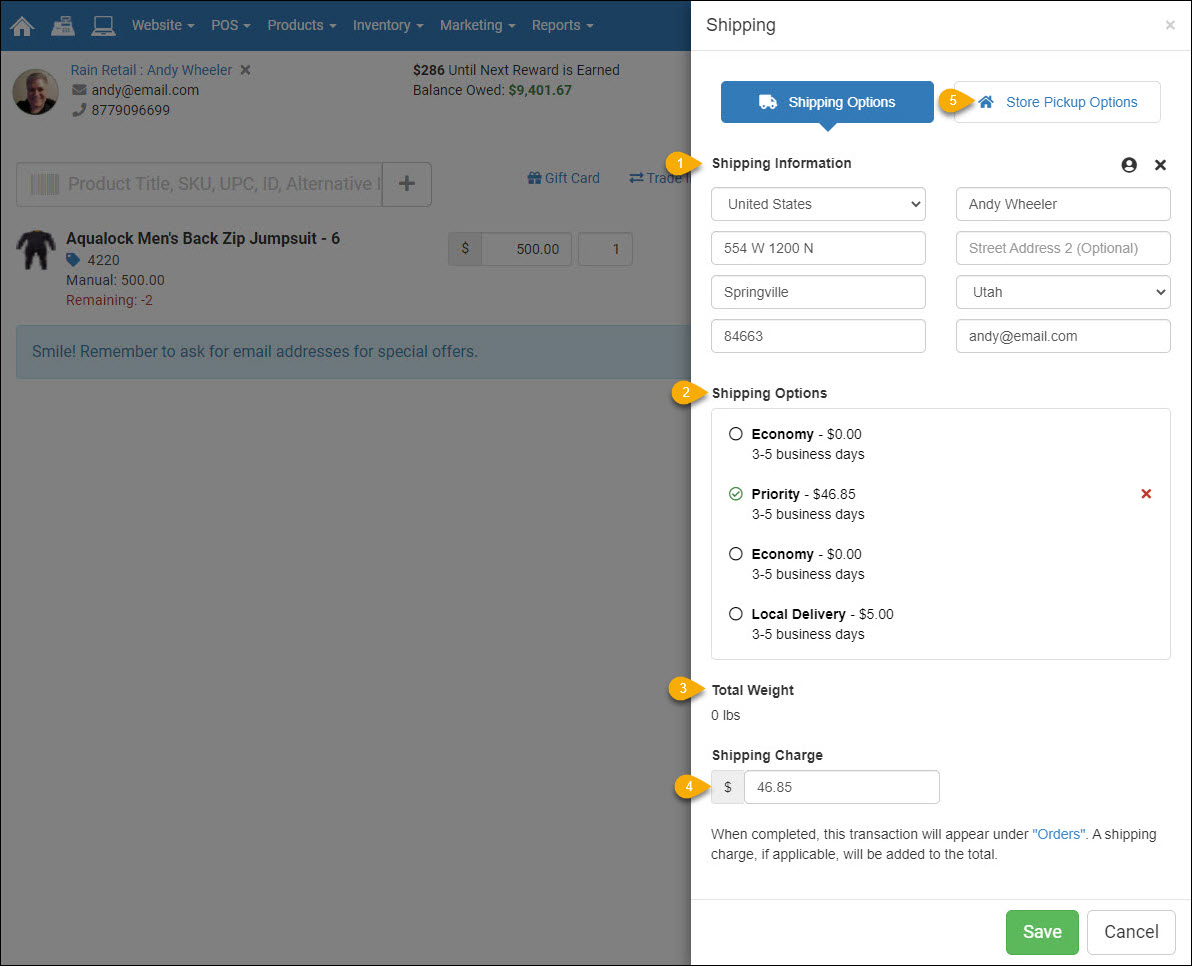Select the Local Delivery shipping option
This screenshot has height=966, width=1192.
click(x=736, y=614)
